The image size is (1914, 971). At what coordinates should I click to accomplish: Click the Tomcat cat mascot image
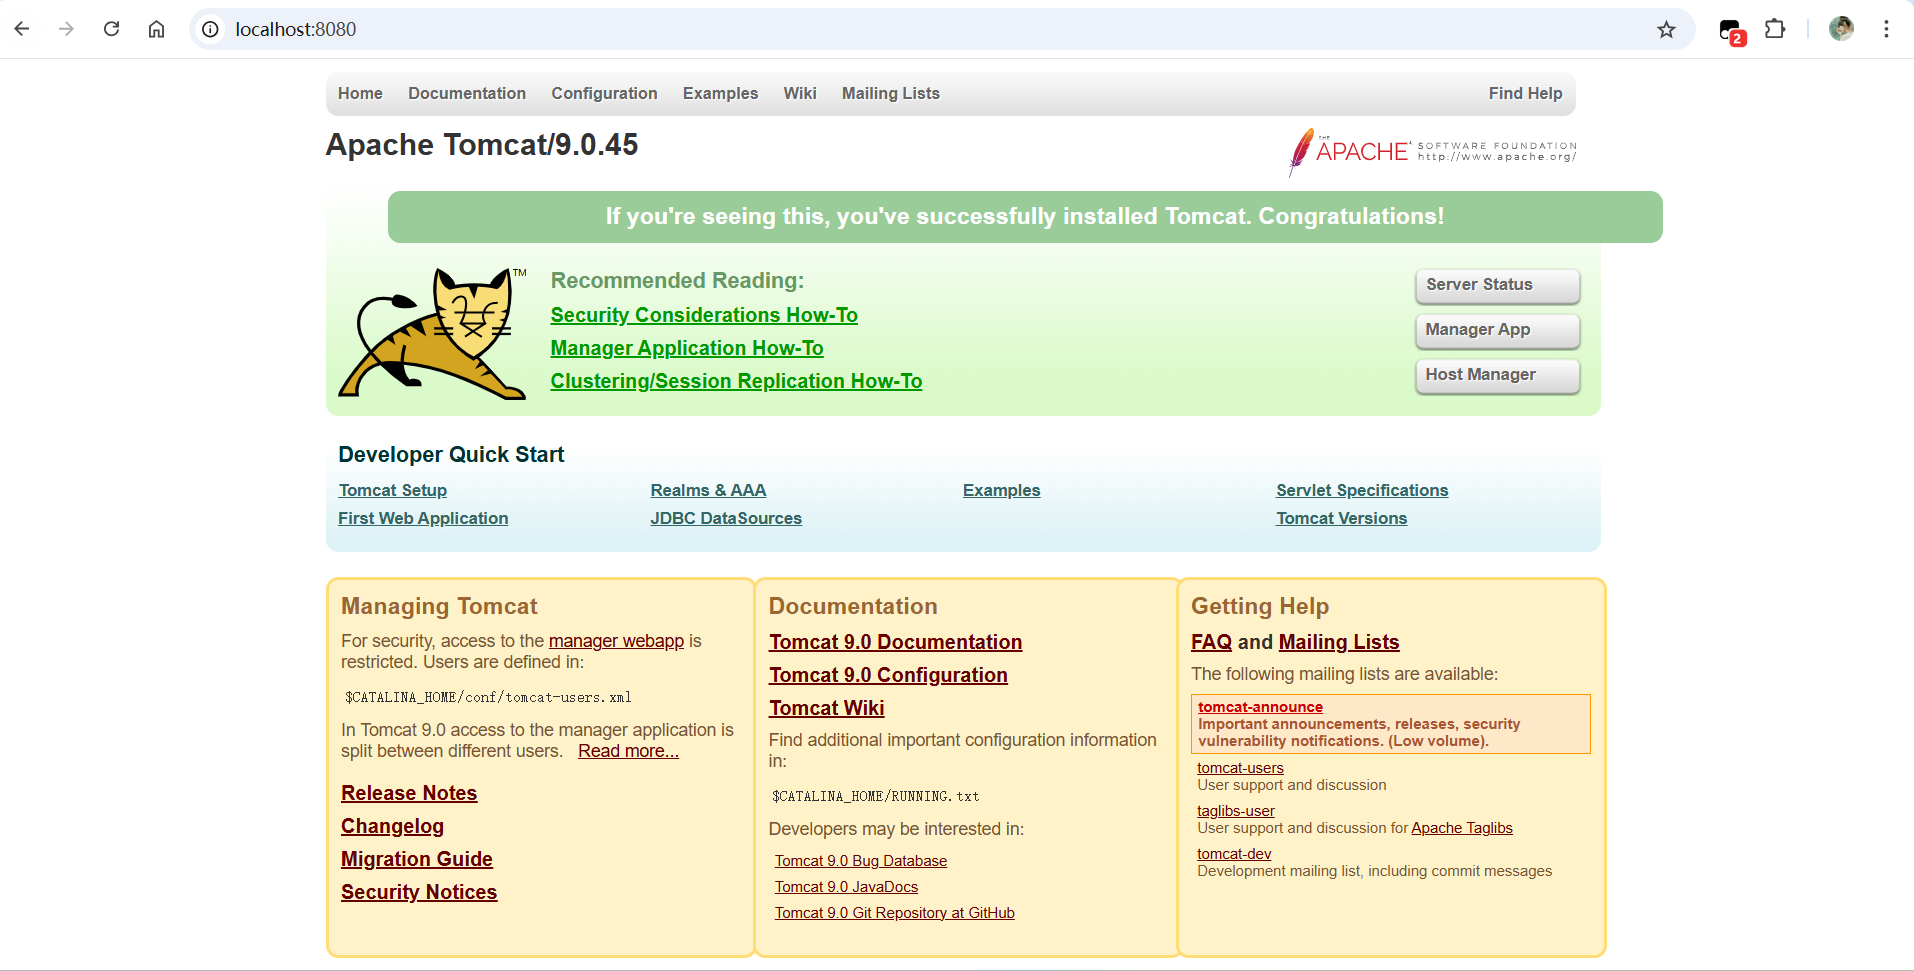pyautogui.click(x=432, y=333)
